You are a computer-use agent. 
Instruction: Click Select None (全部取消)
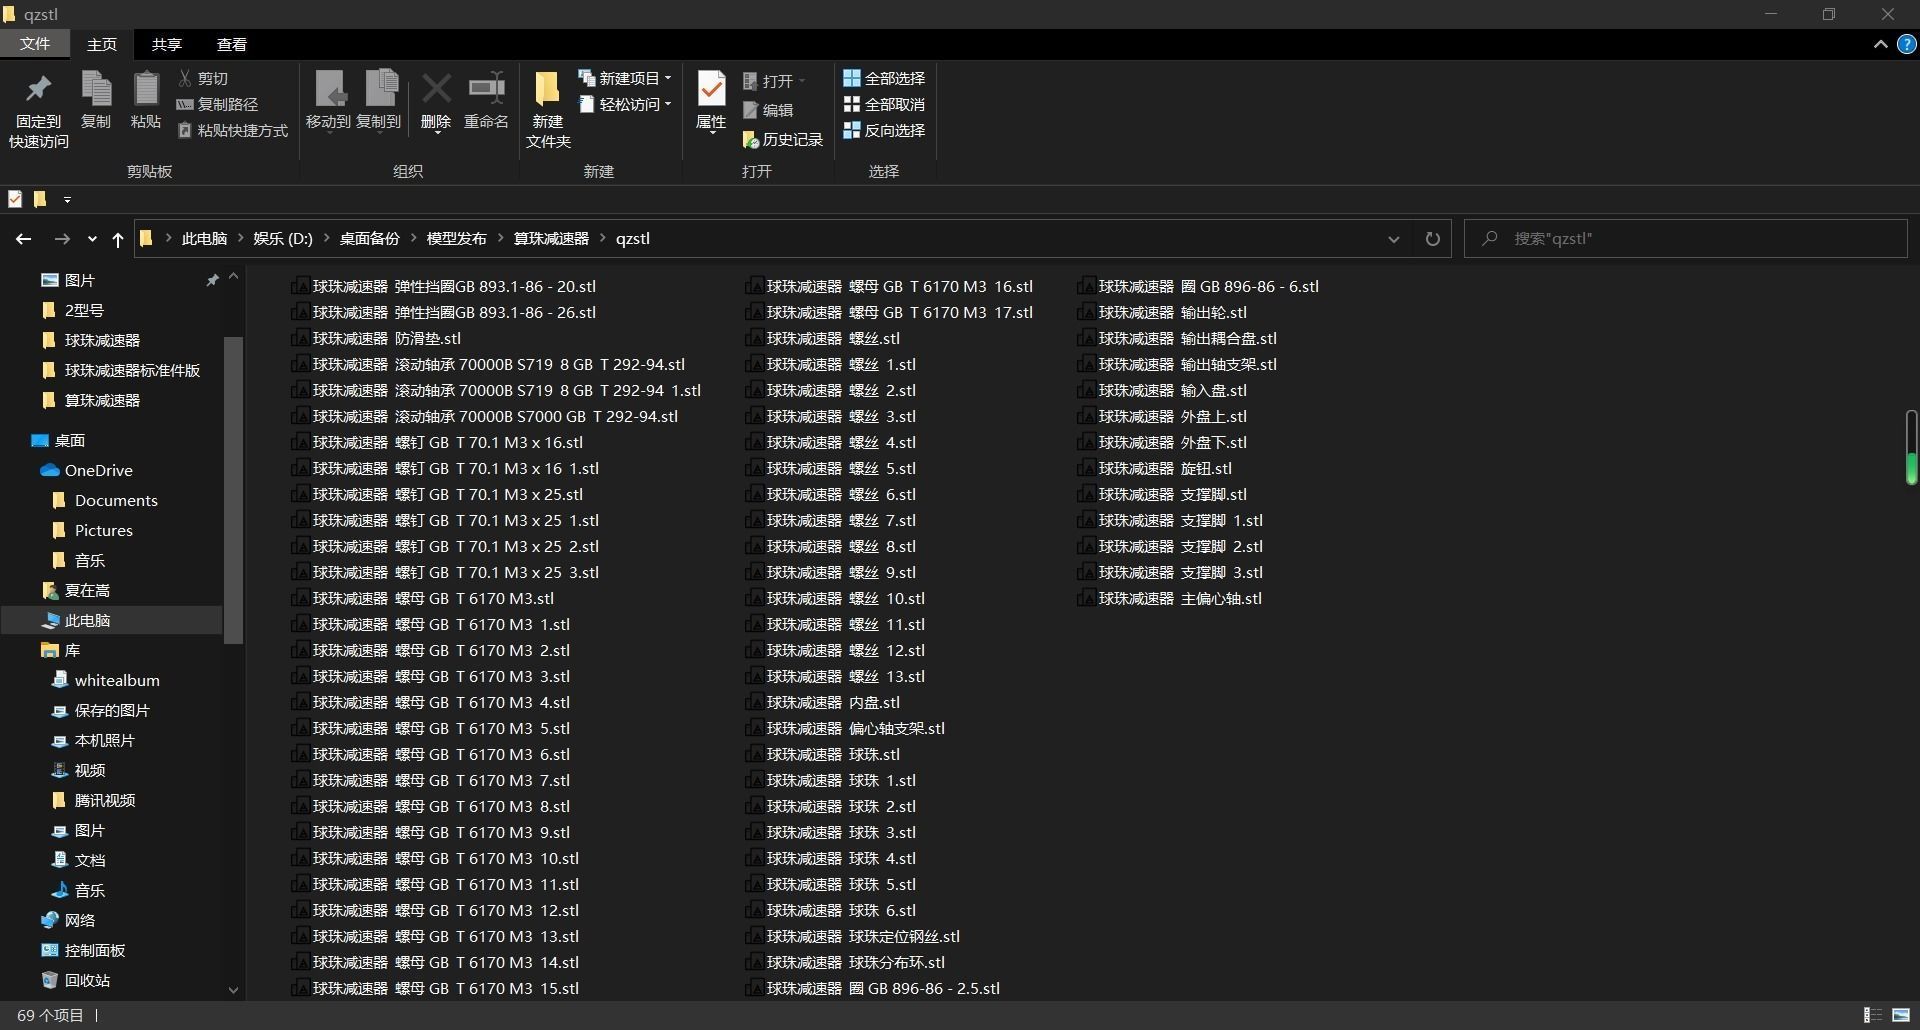point(884,104)
